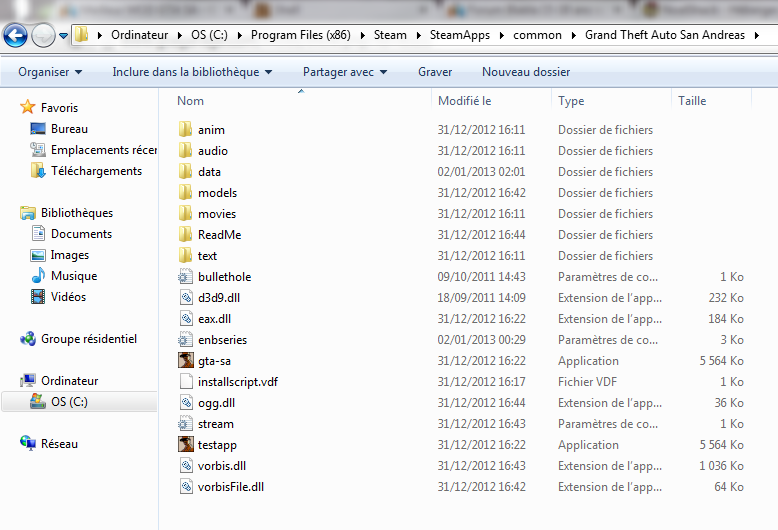The image size is (778, 530).
Task: Click the 5 564 Ko size of gta-sa
Action: pyautogui.click(x=721, y=361)
